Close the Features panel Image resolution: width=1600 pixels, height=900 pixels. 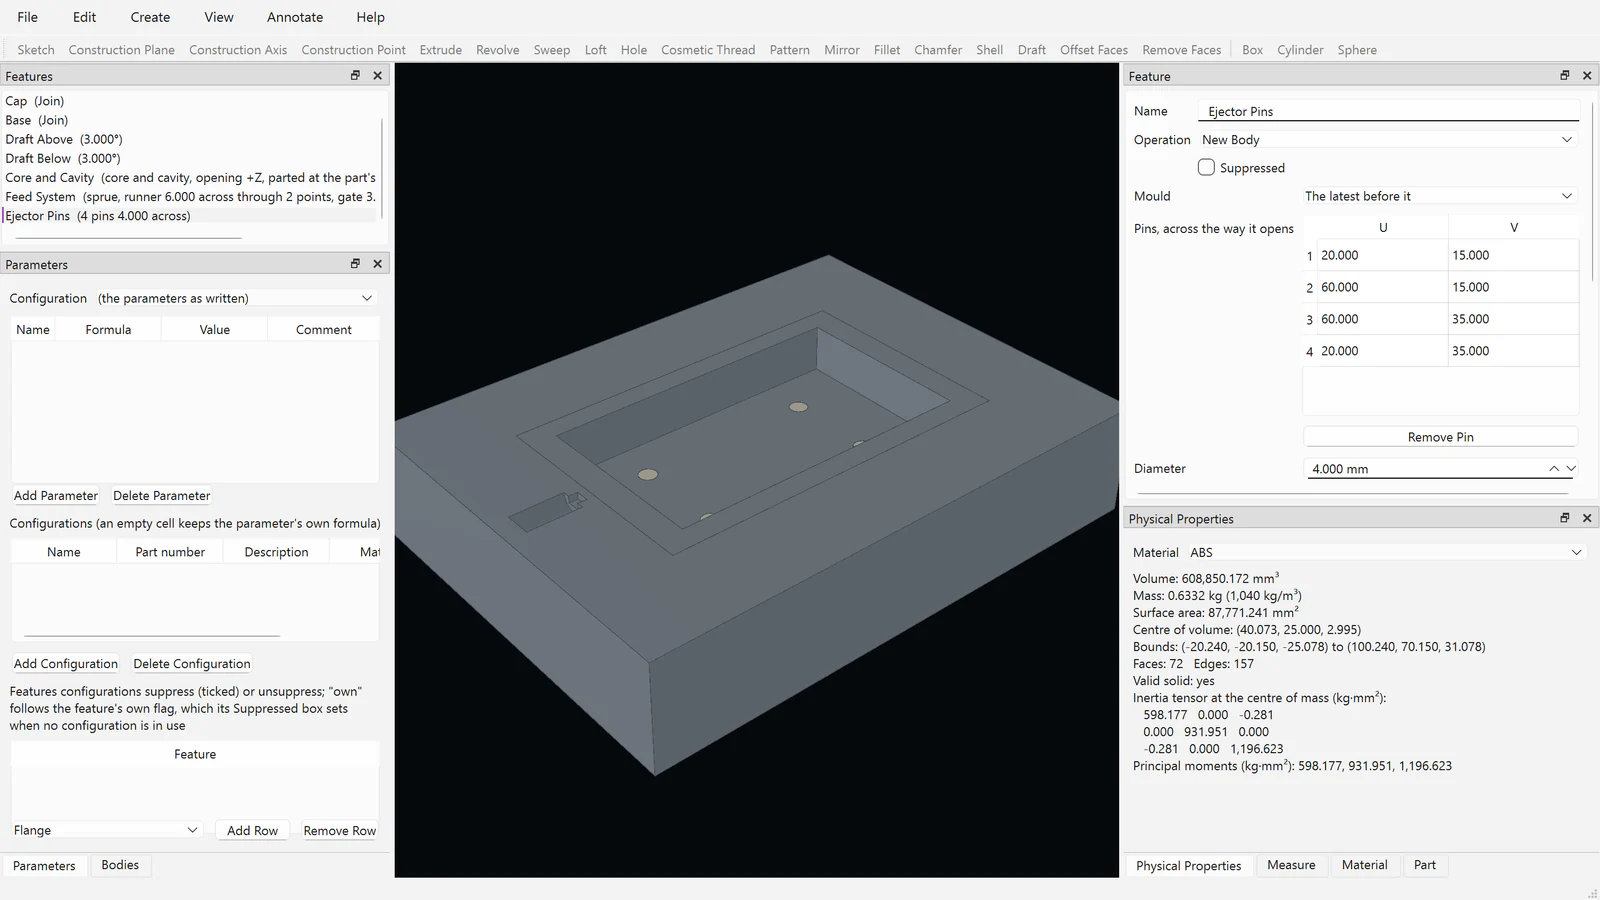point(378,75)
